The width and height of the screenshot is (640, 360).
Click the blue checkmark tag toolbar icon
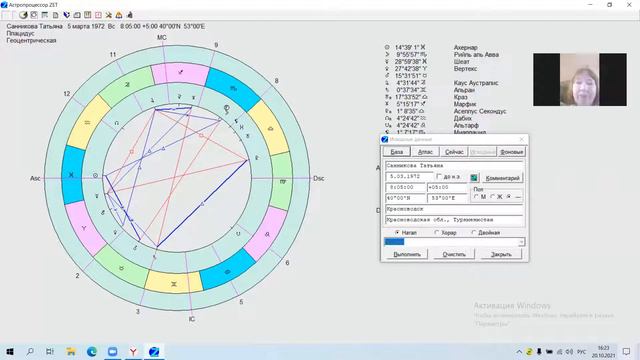point(66,15)
